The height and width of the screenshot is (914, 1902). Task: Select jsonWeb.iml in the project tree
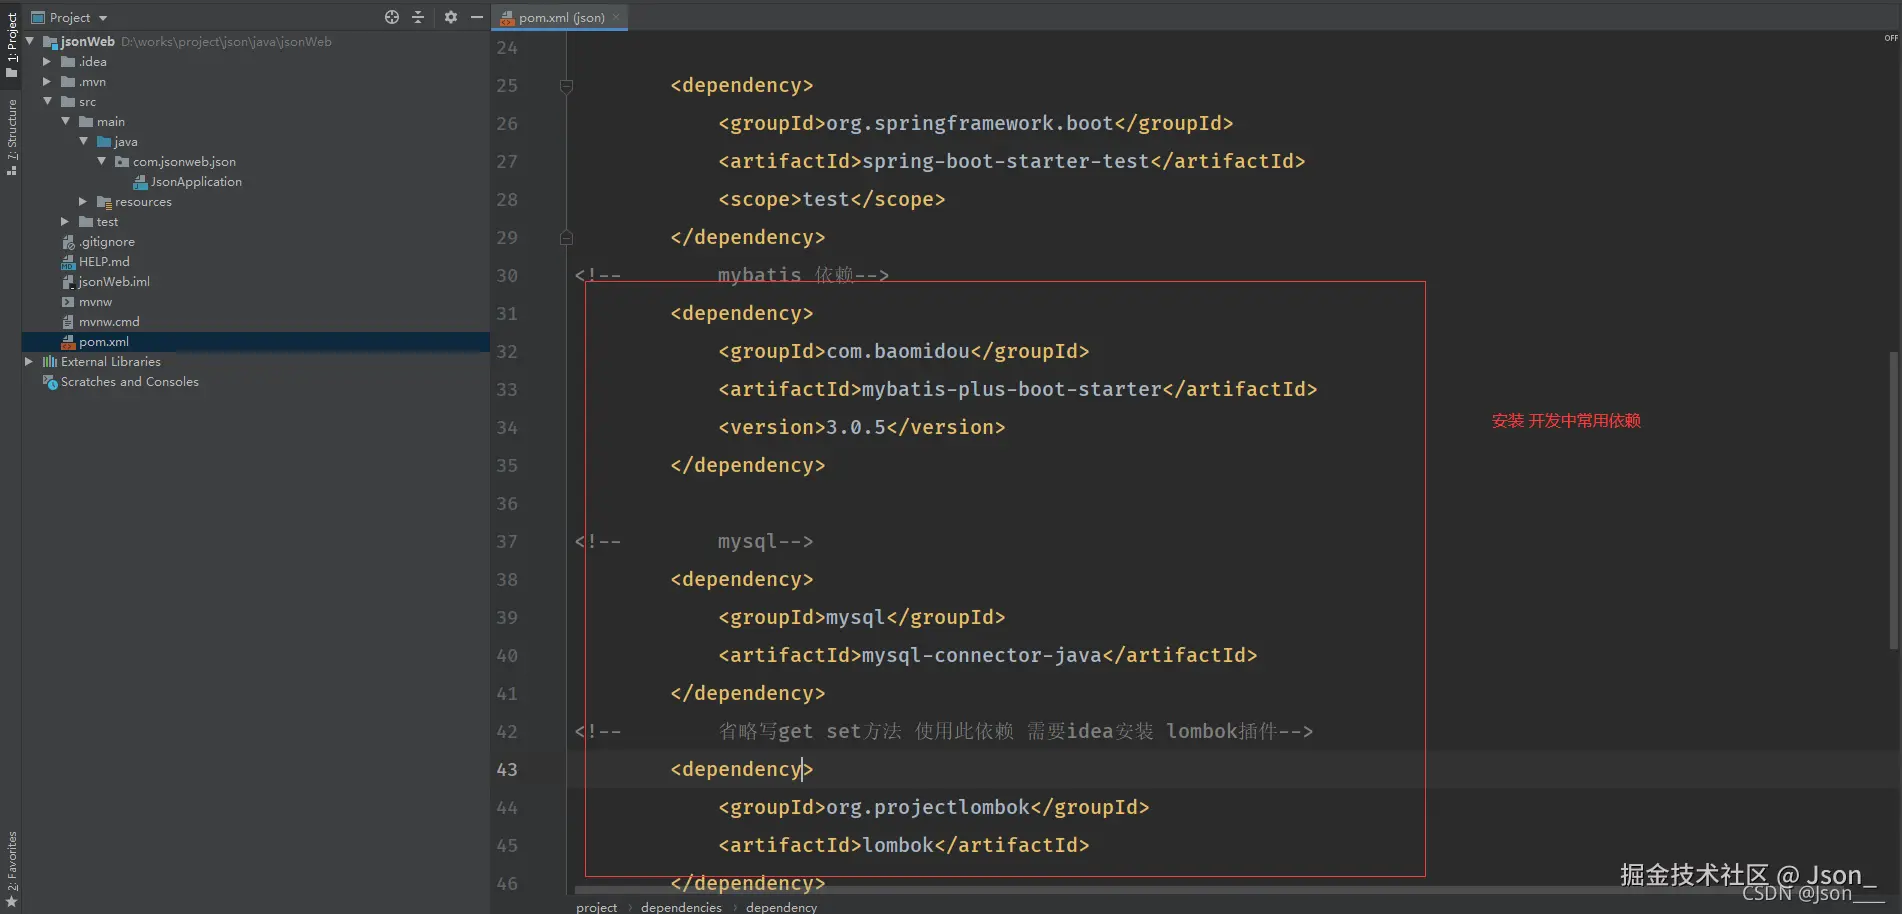[114, 282]
